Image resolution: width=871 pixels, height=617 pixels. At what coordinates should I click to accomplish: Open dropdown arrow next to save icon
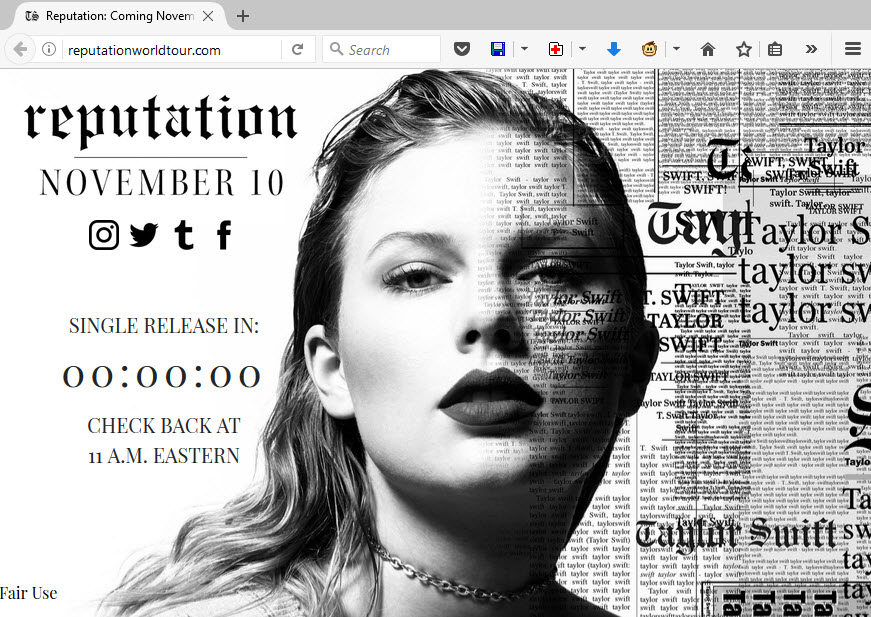524,49
